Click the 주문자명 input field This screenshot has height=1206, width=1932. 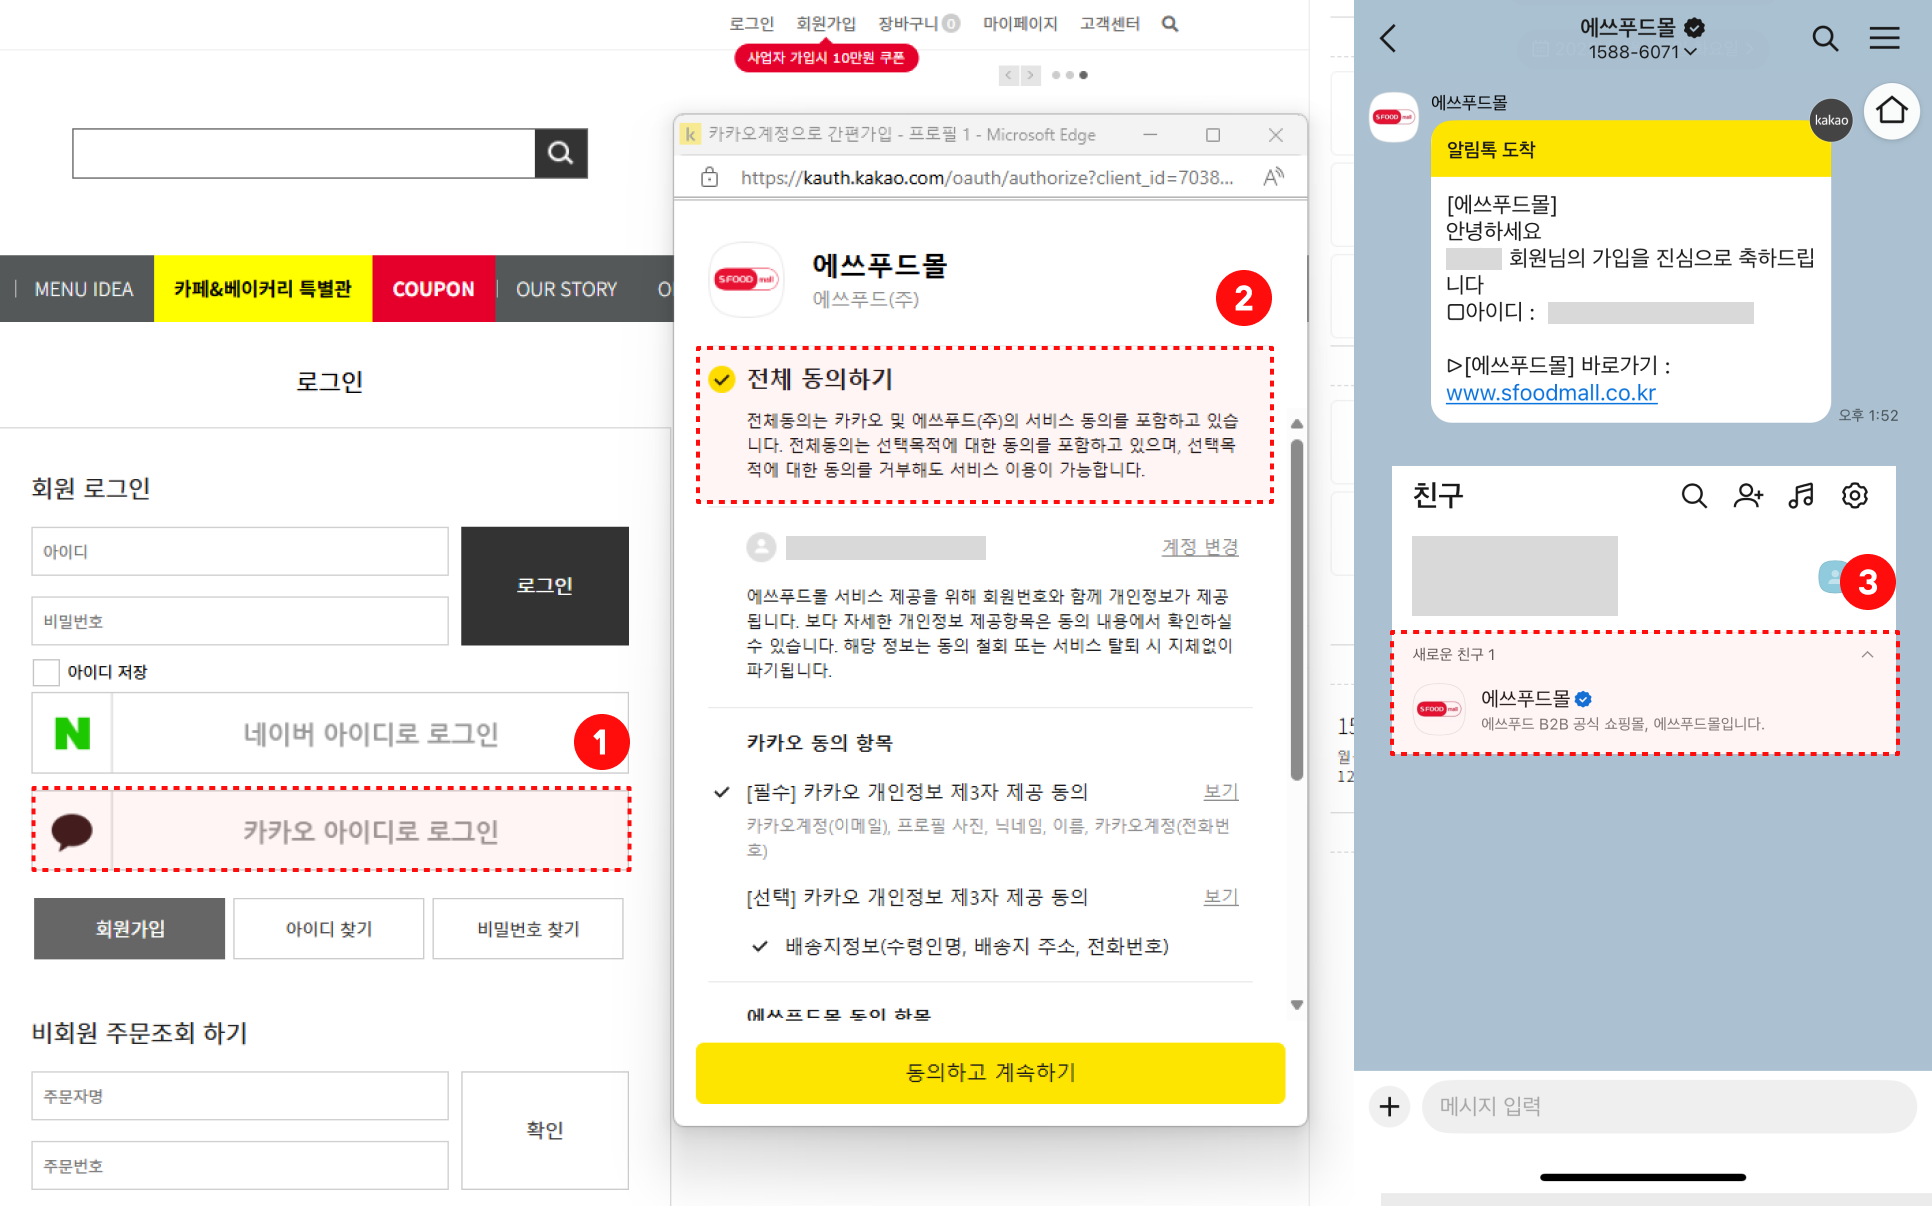[240, 1096]
